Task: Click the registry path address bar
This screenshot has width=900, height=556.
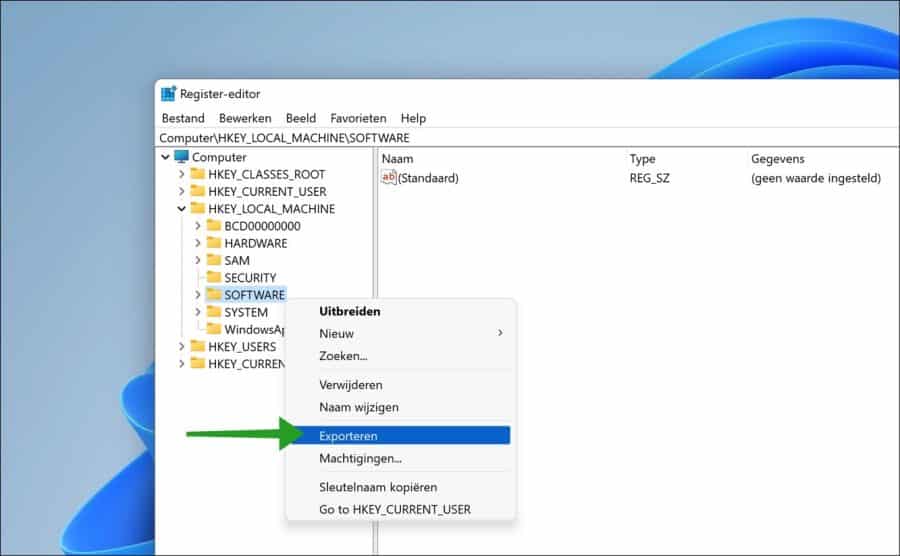Action: (527, 138)
